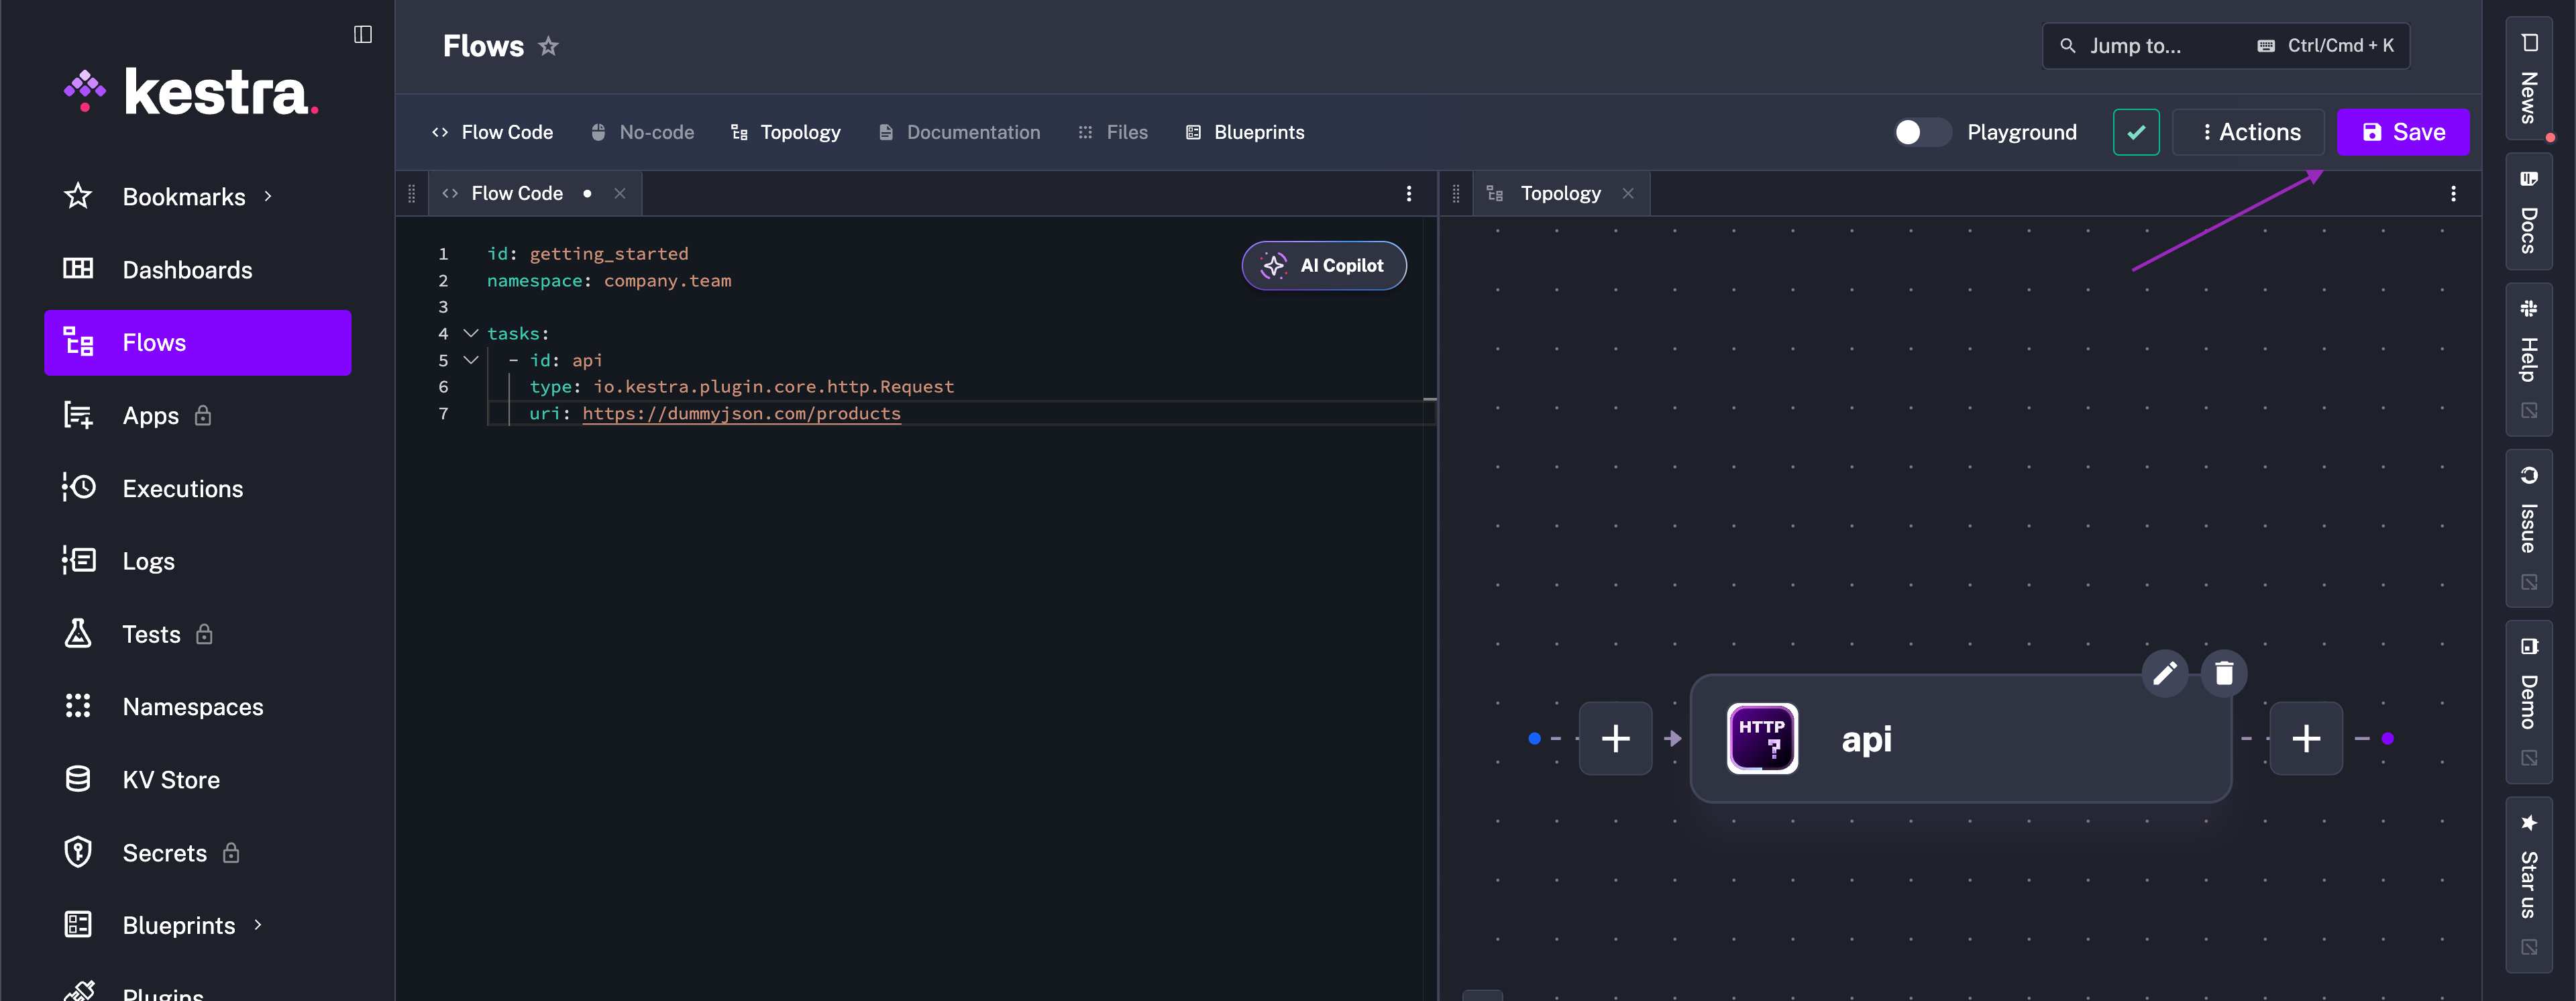
Task: Click the plus button before api task
Action: click(1615, 739)
